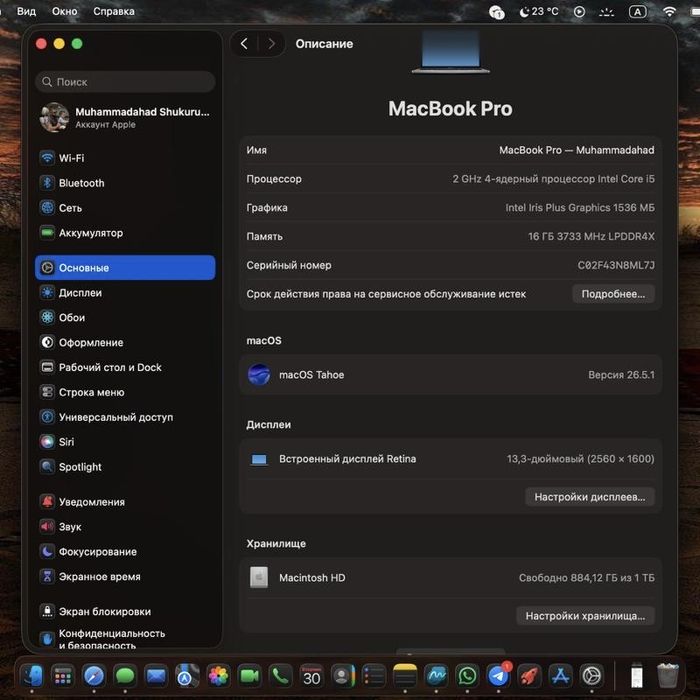Screen dimensions: 700x700
Task: Go back using the left chevron
Action: (244, 44)
